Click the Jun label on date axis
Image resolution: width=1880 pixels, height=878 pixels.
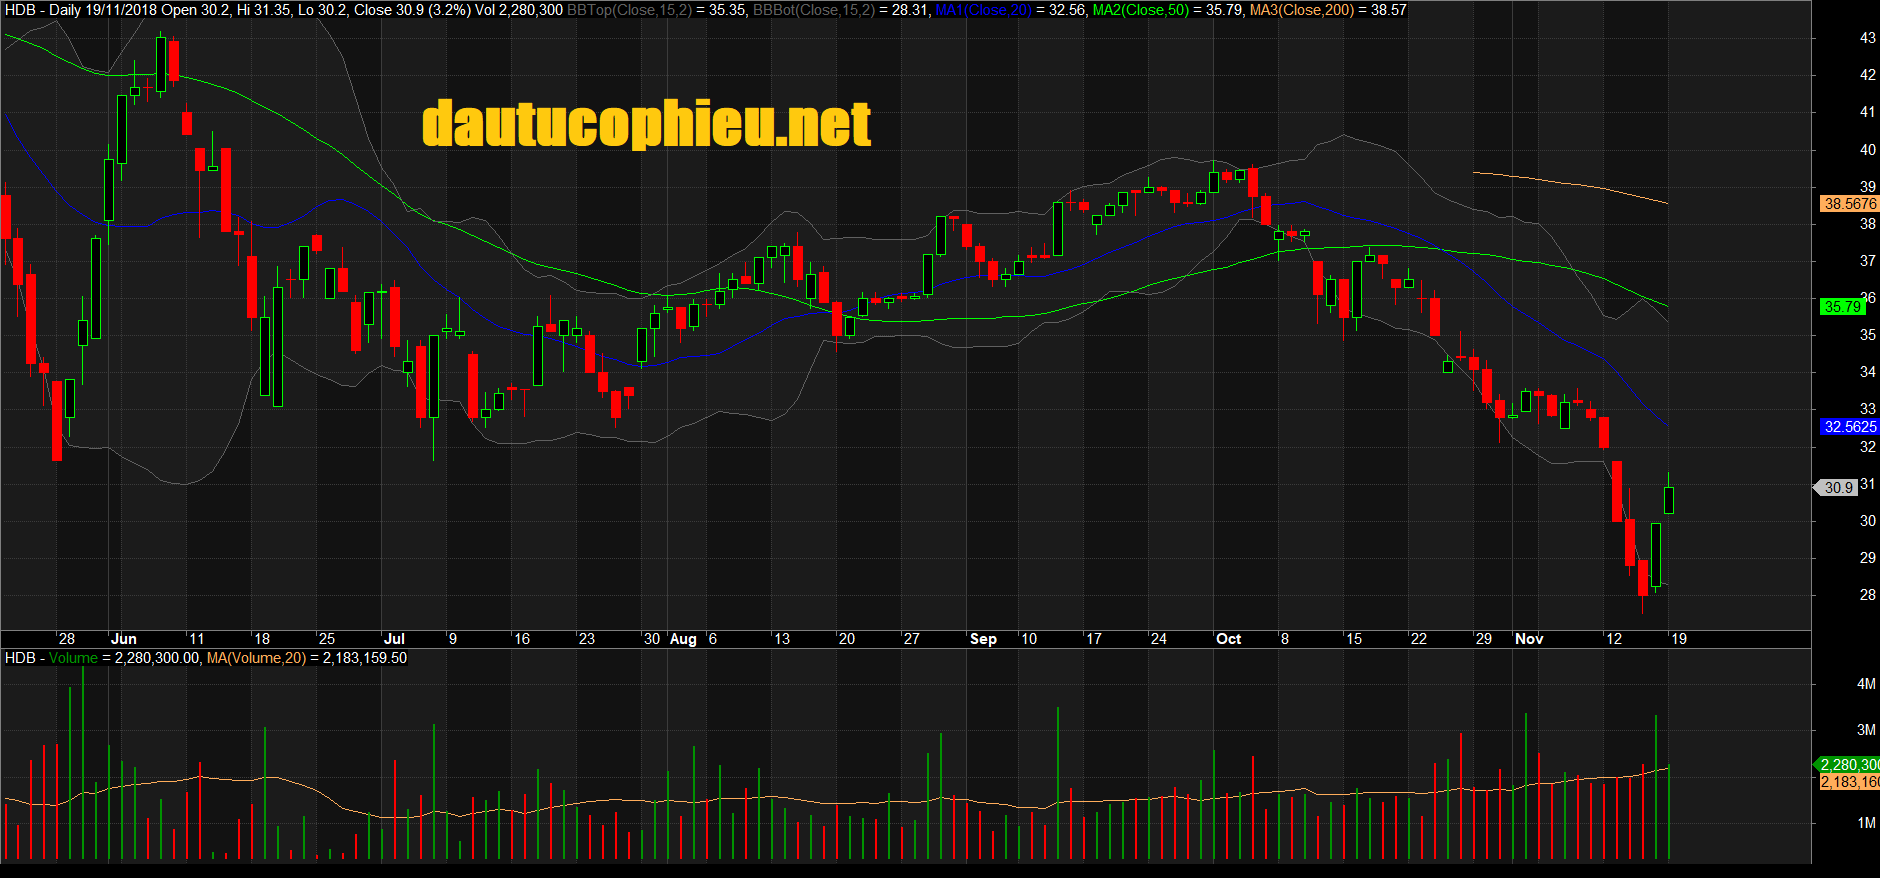pyautogui.click(x=124, y=639)
